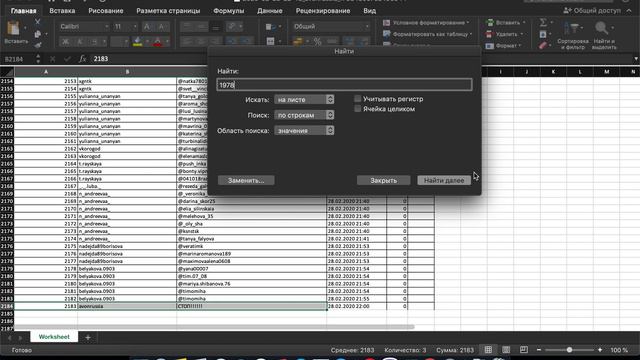Cut selection with scissors icon
Image resolution: width=640 pixels, height=360 pixels.
click(38, 22)
